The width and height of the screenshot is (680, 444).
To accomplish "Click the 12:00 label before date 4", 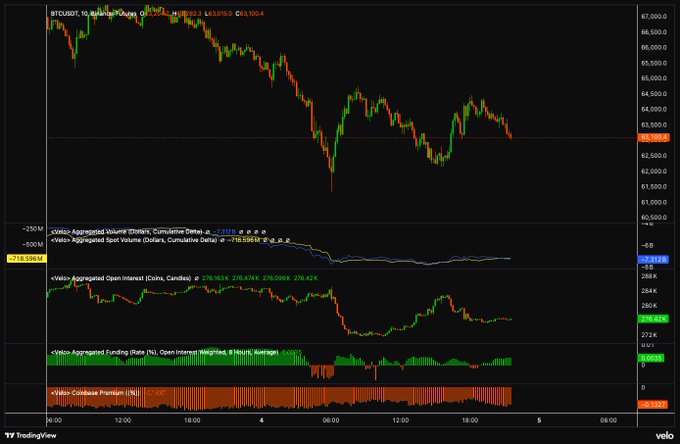I will (123, 420).
